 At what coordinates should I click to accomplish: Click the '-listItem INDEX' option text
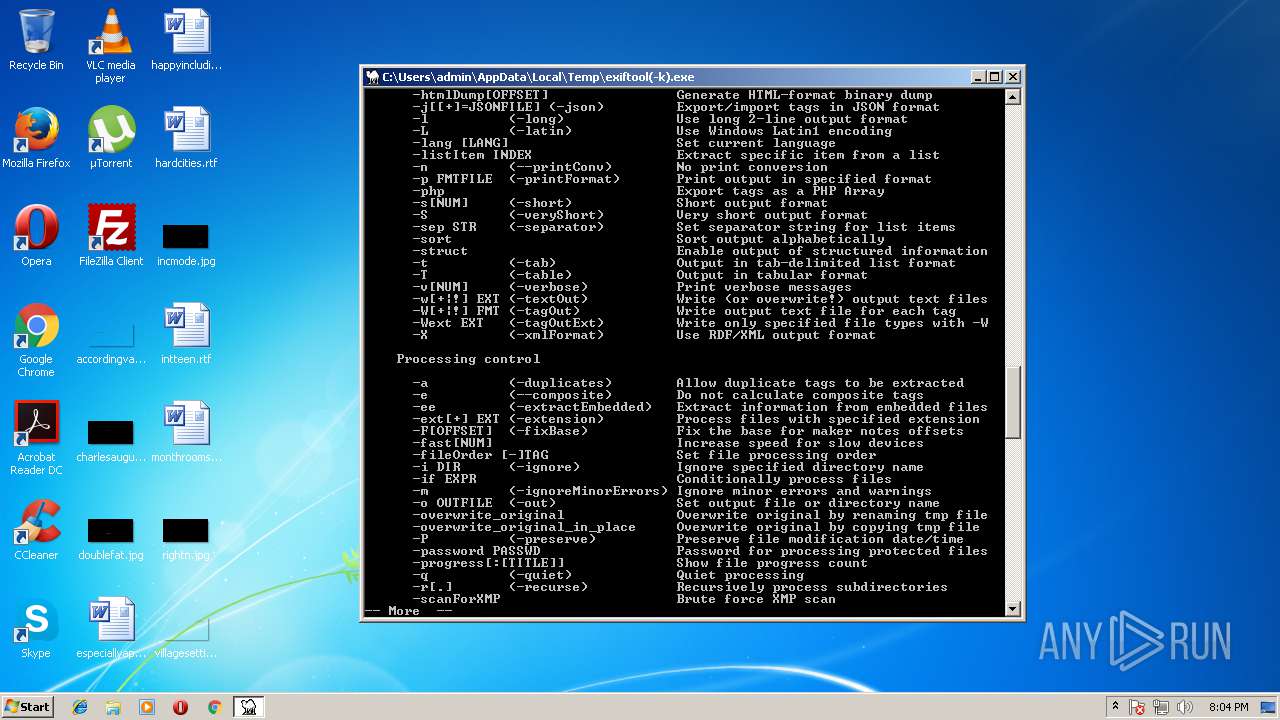472,155
